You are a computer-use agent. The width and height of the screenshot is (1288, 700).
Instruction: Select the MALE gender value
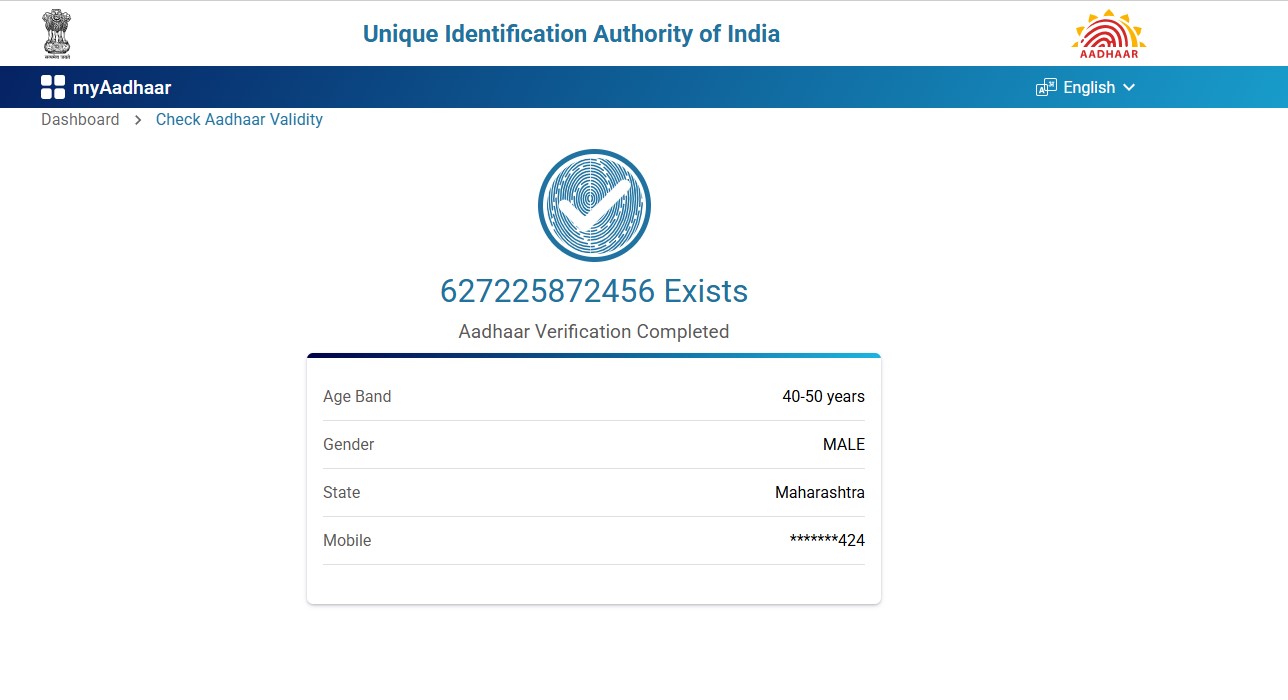[x=843, y=445]
